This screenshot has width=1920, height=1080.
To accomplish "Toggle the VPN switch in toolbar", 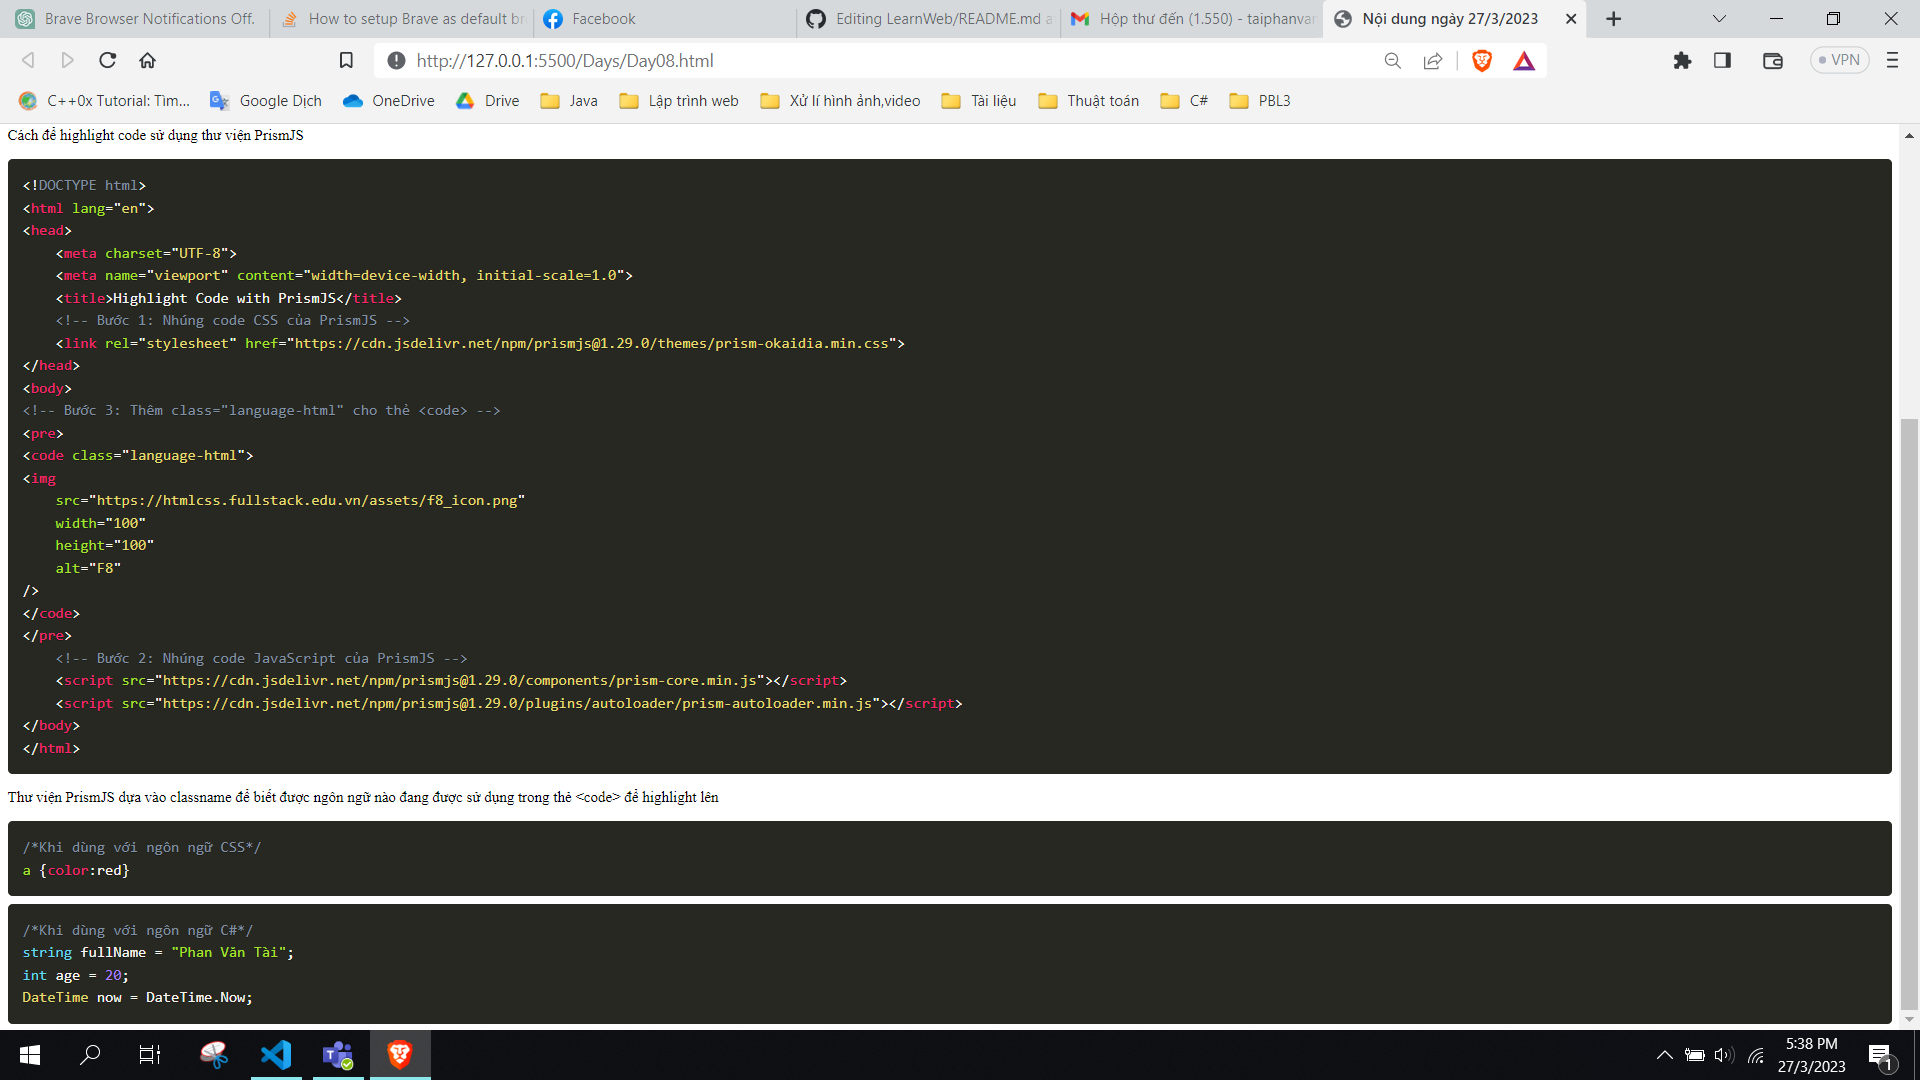I will click(x=1840, y=60).
